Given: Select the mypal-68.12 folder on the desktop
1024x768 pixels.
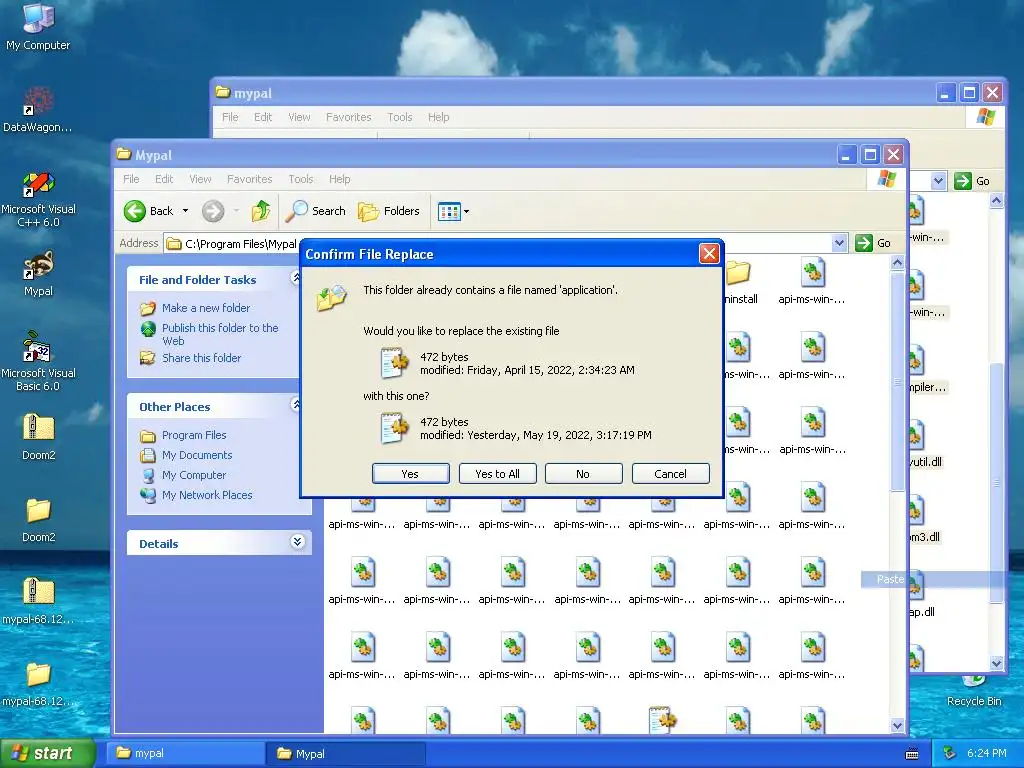Looking at the screenshot, I should click(x=38, y=684).
